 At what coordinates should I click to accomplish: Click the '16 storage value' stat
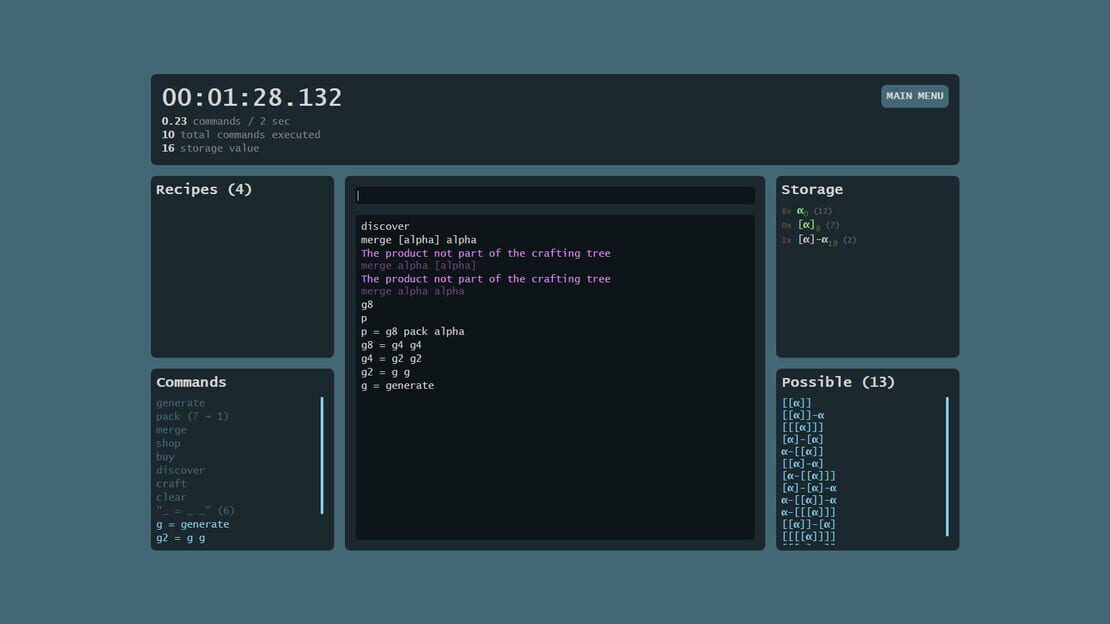click(x=210, y=149)
